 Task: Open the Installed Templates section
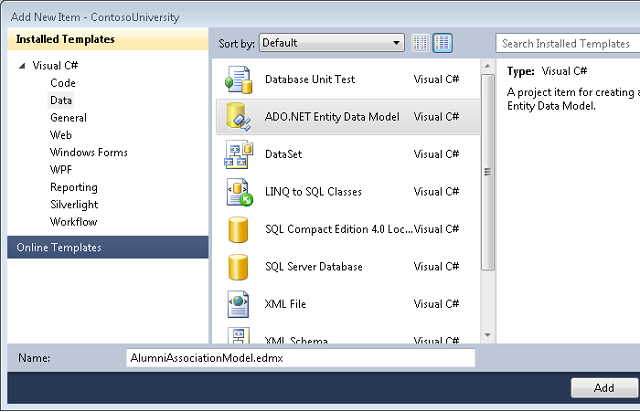108,39
